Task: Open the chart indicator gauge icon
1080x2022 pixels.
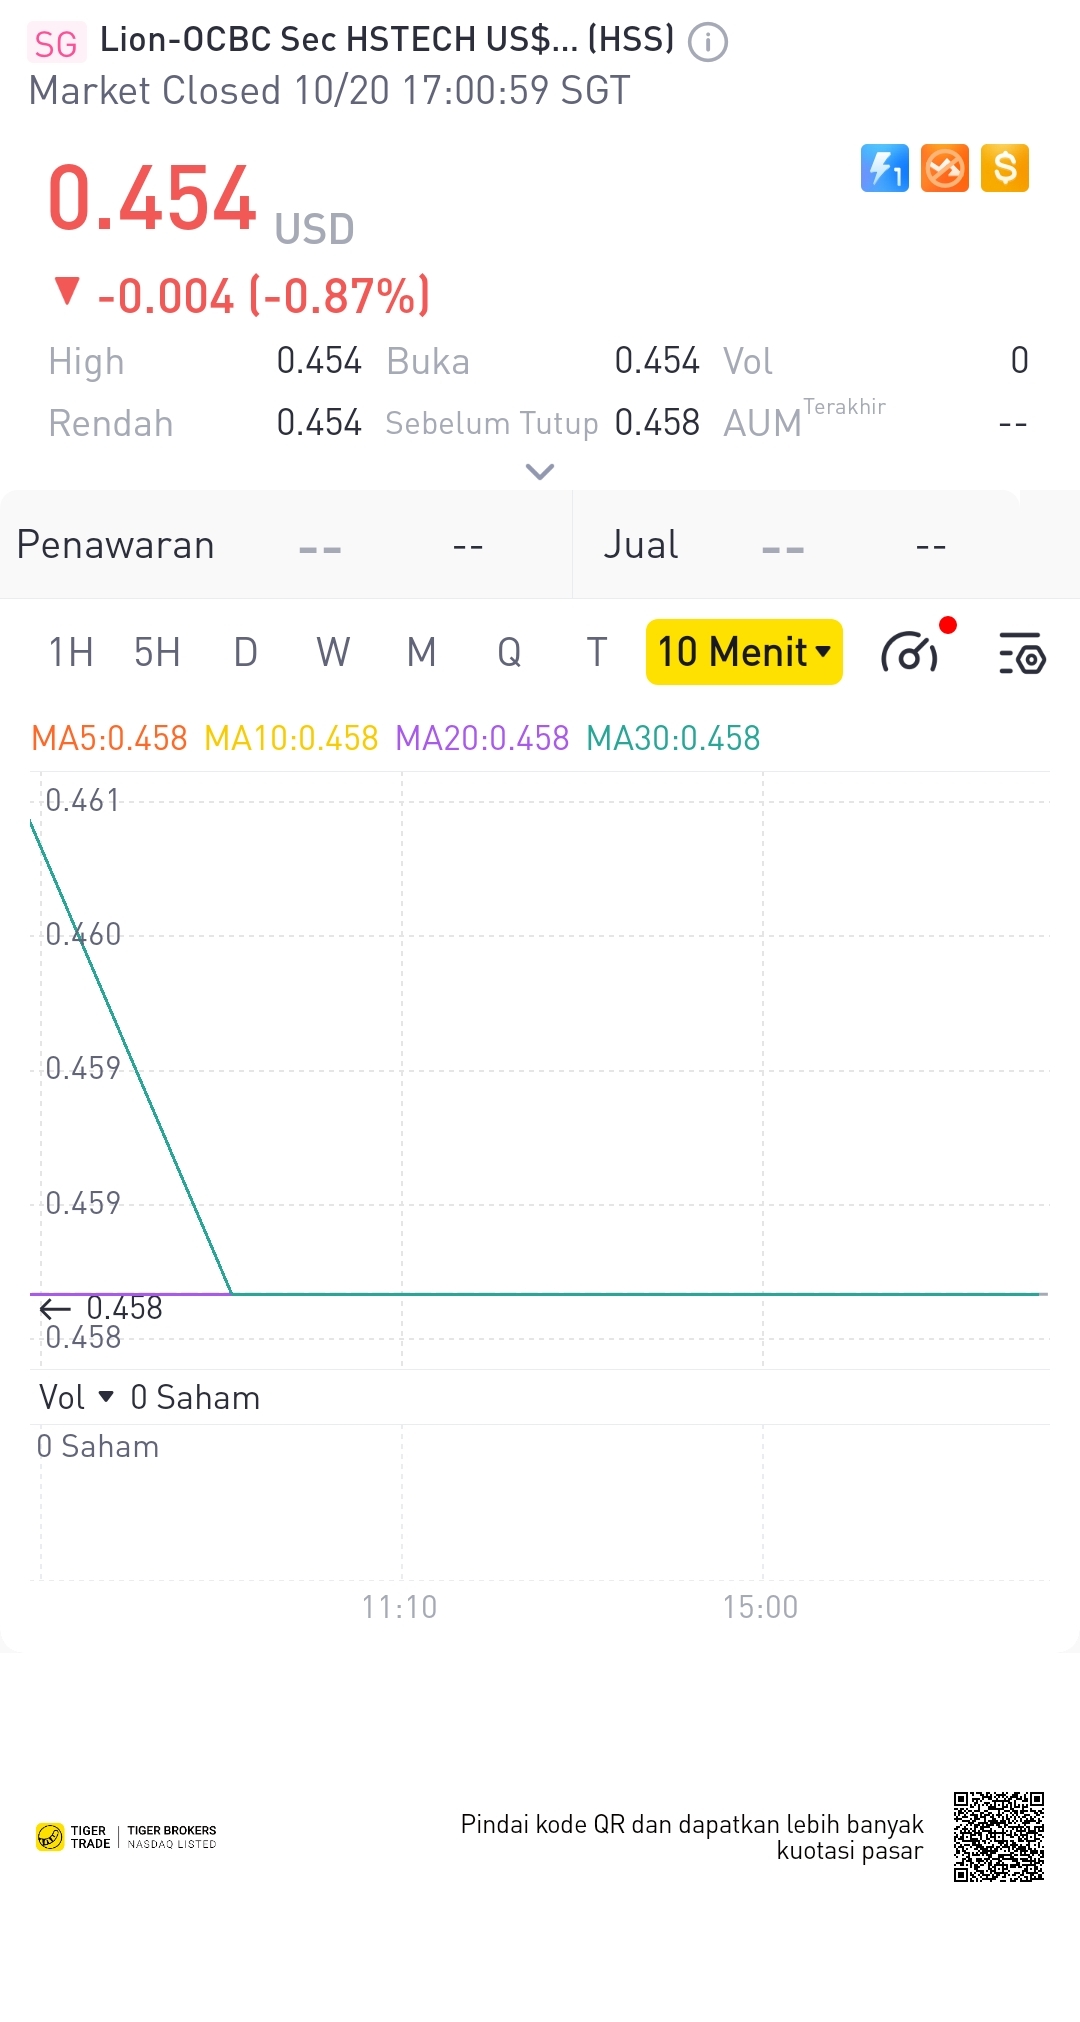Action: tap(910, 654)
